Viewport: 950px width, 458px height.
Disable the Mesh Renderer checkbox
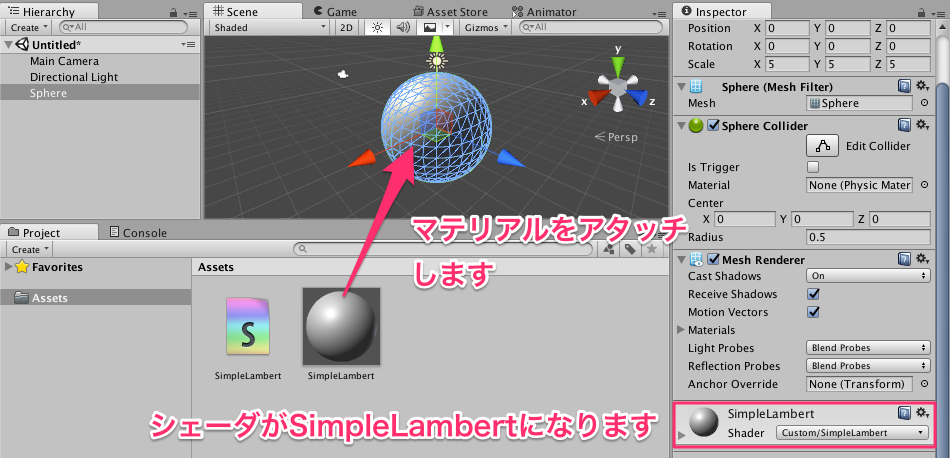tap(714, 260)
